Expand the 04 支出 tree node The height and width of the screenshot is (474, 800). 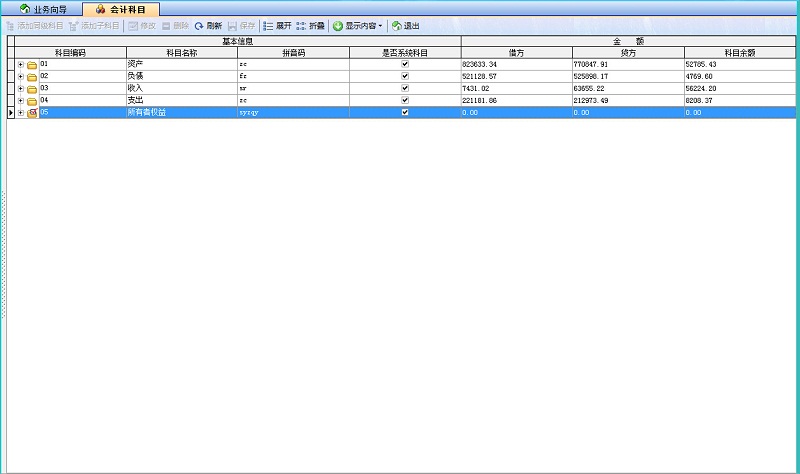(21, 101)
